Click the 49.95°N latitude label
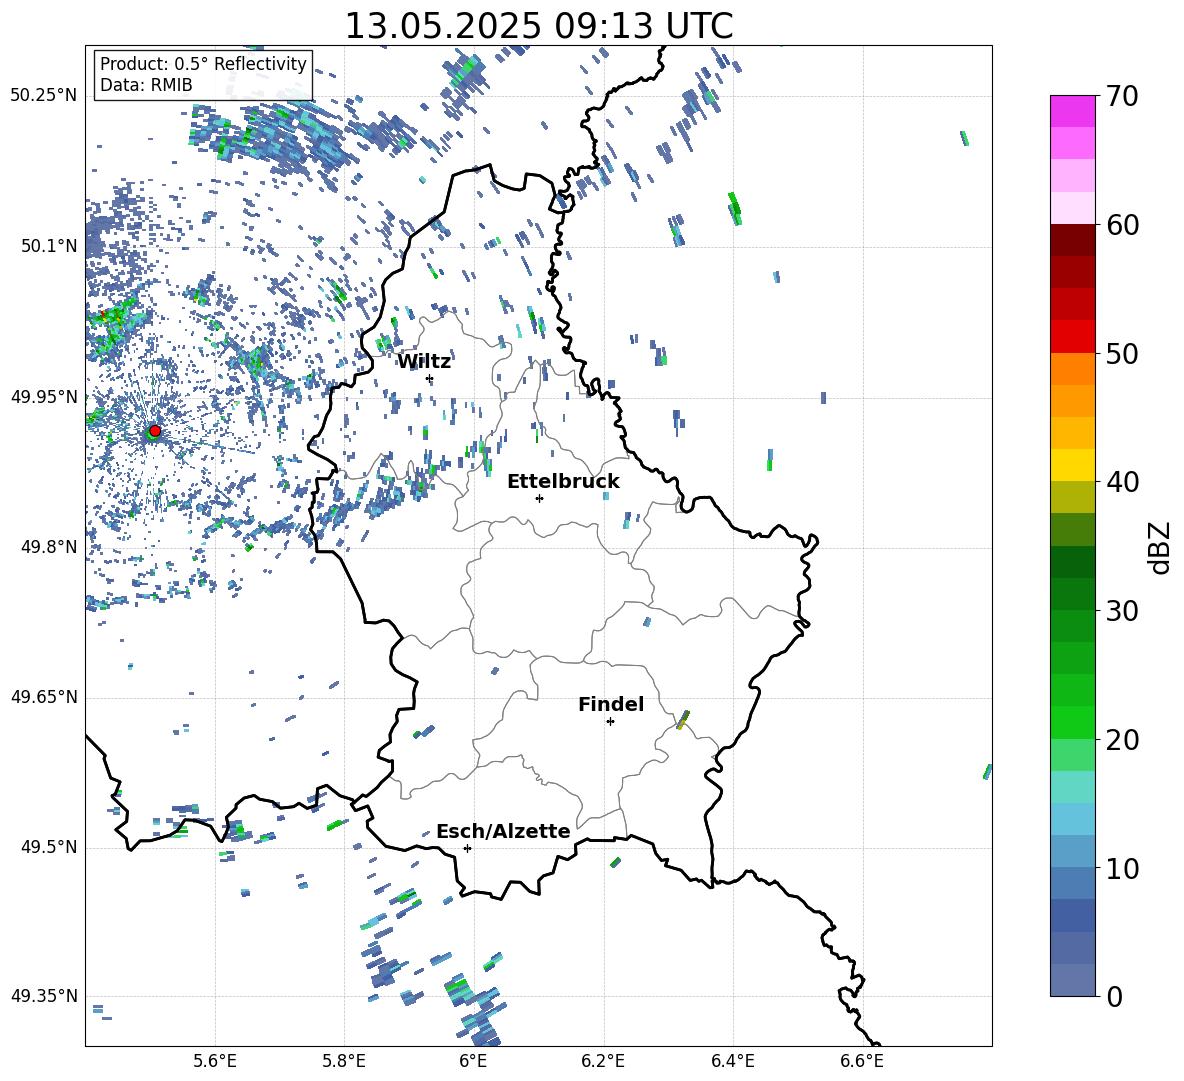Viewport: 1184px width, 1081px height. [x=44, y=396]
